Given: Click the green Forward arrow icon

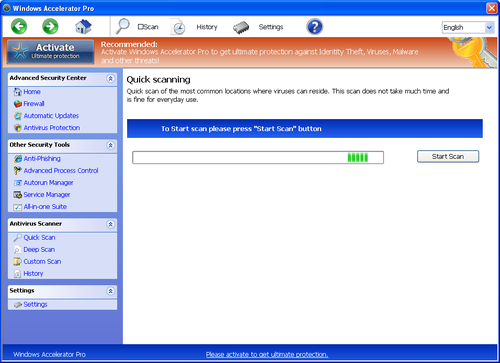Looking at the screenshot, I should (50, 26).
